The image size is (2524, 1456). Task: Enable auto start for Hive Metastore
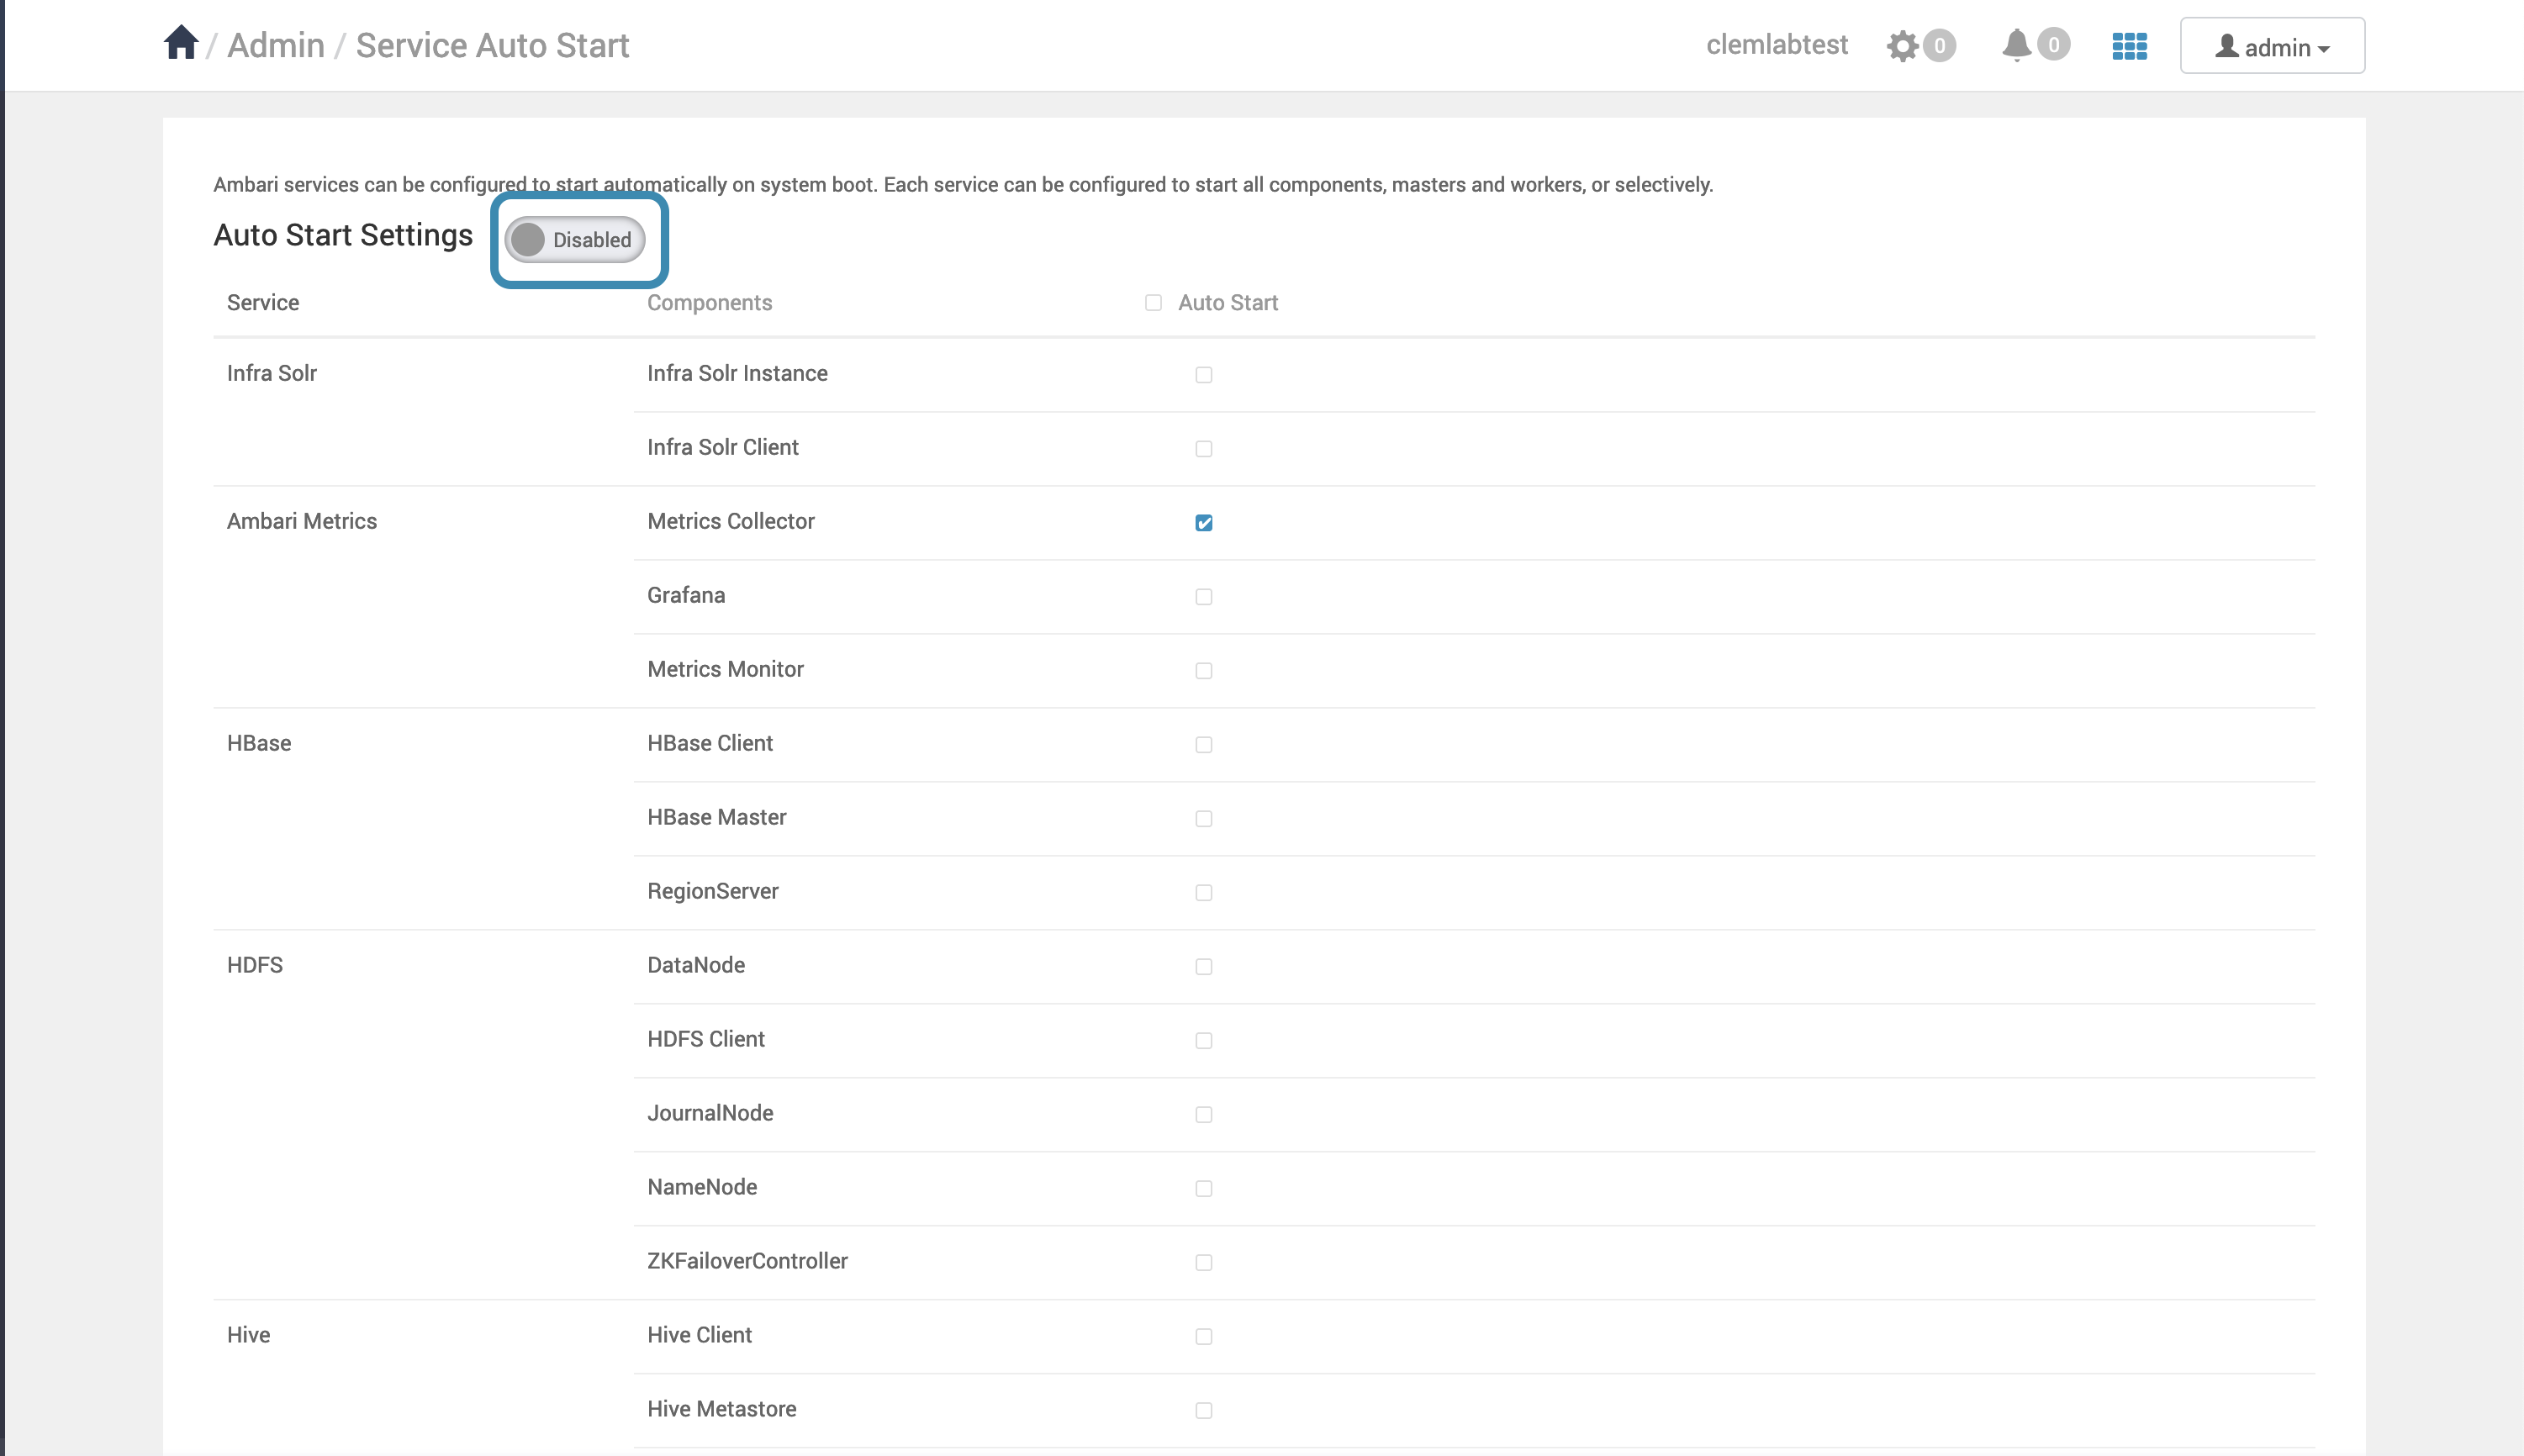[1204, 1411]
